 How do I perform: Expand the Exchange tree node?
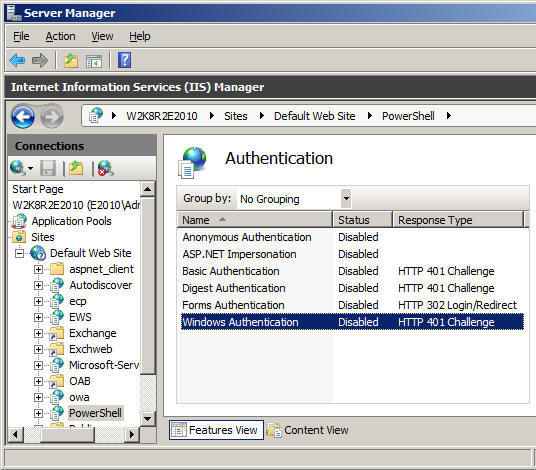[x=38, y=333]
